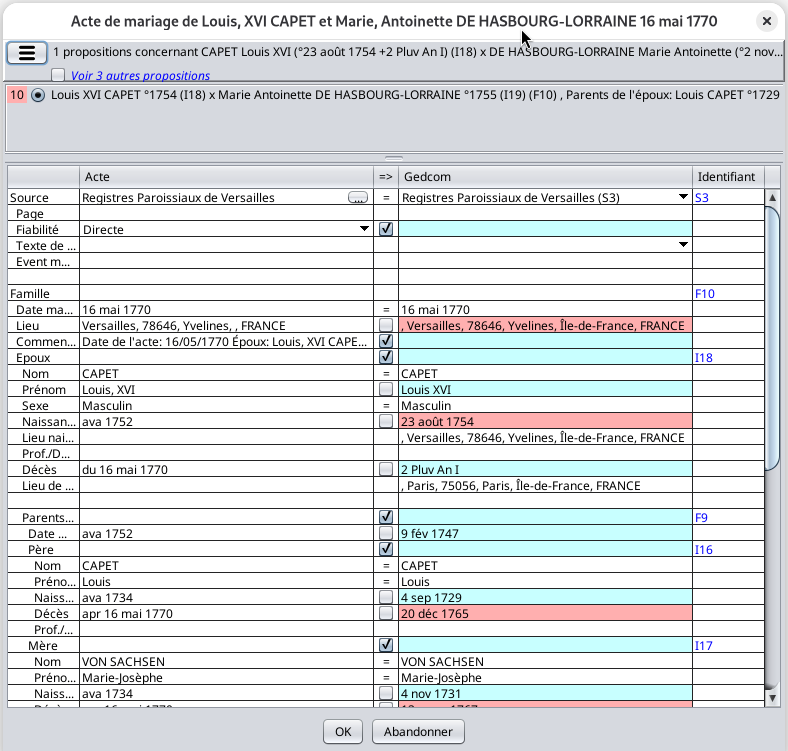Open the hamburger menu button
Viewport: 788px width, 751px height.
click(x=27, y=53)
